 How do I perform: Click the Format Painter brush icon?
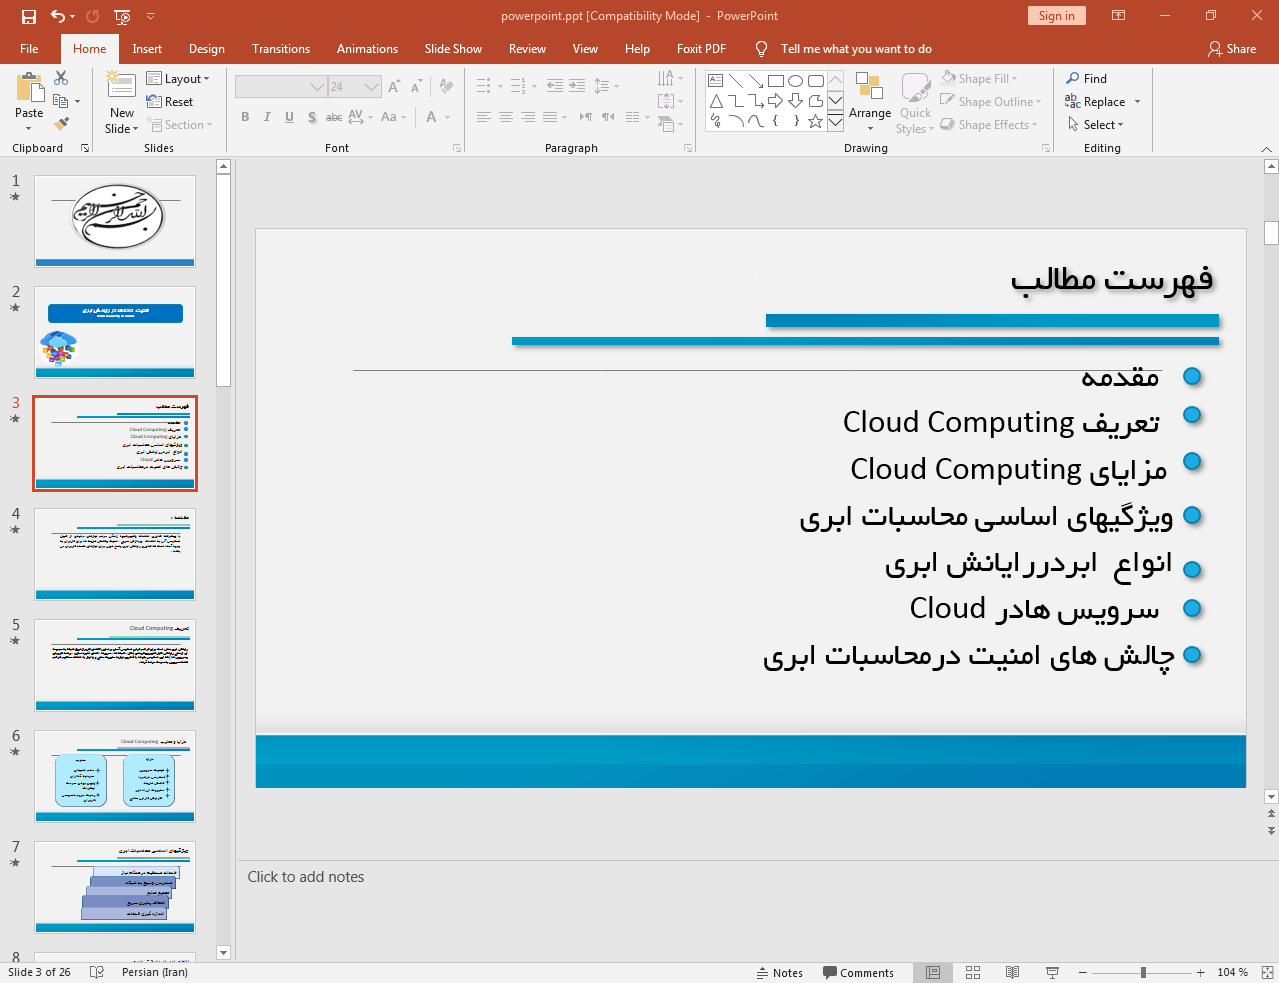click(x=61, y=124)
